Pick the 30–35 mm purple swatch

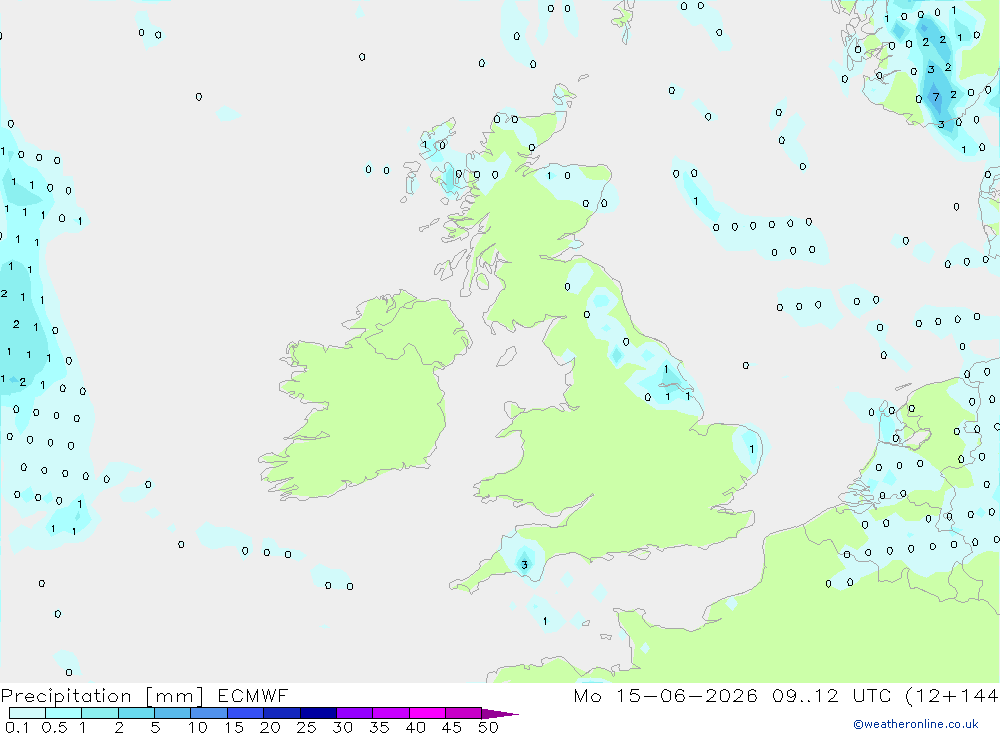(x=354, y=713)
